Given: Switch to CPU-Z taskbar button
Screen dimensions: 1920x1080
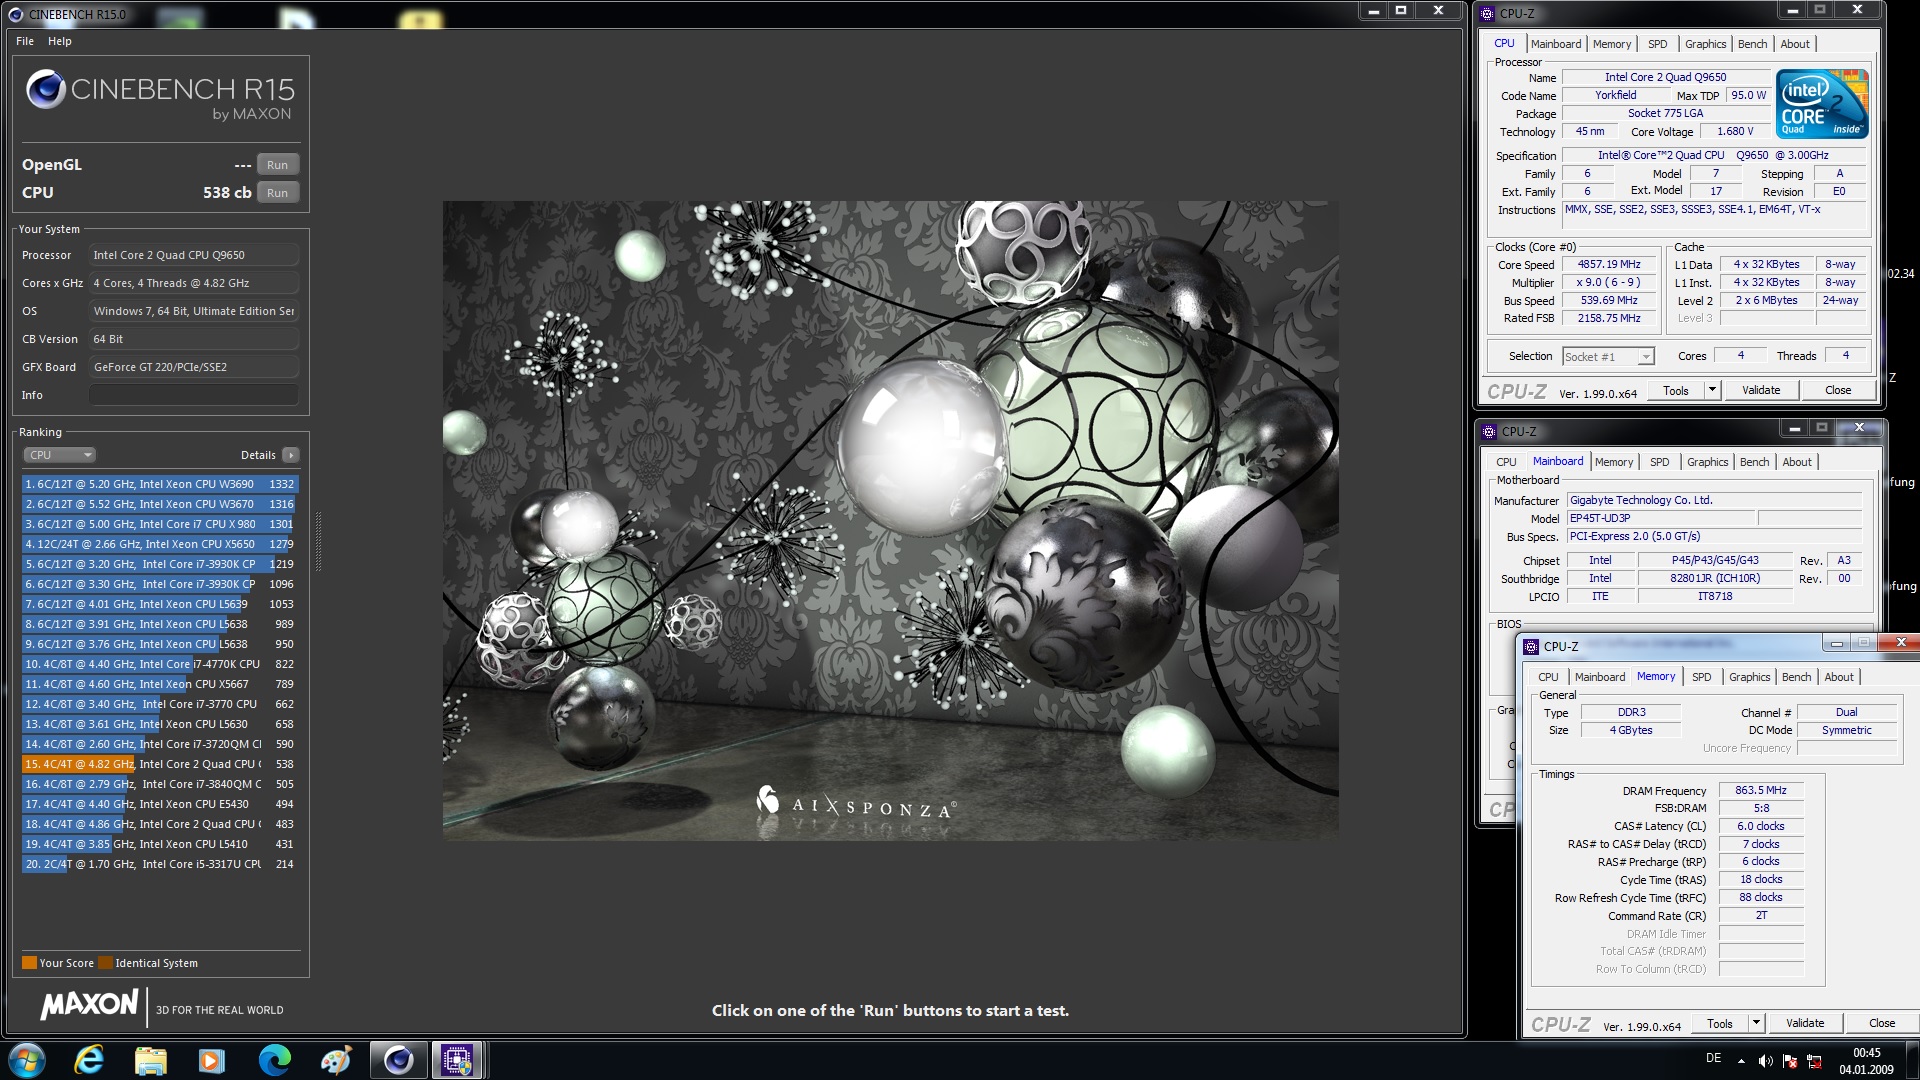Looking at the screenshot, I should [x=457, y=1060].
